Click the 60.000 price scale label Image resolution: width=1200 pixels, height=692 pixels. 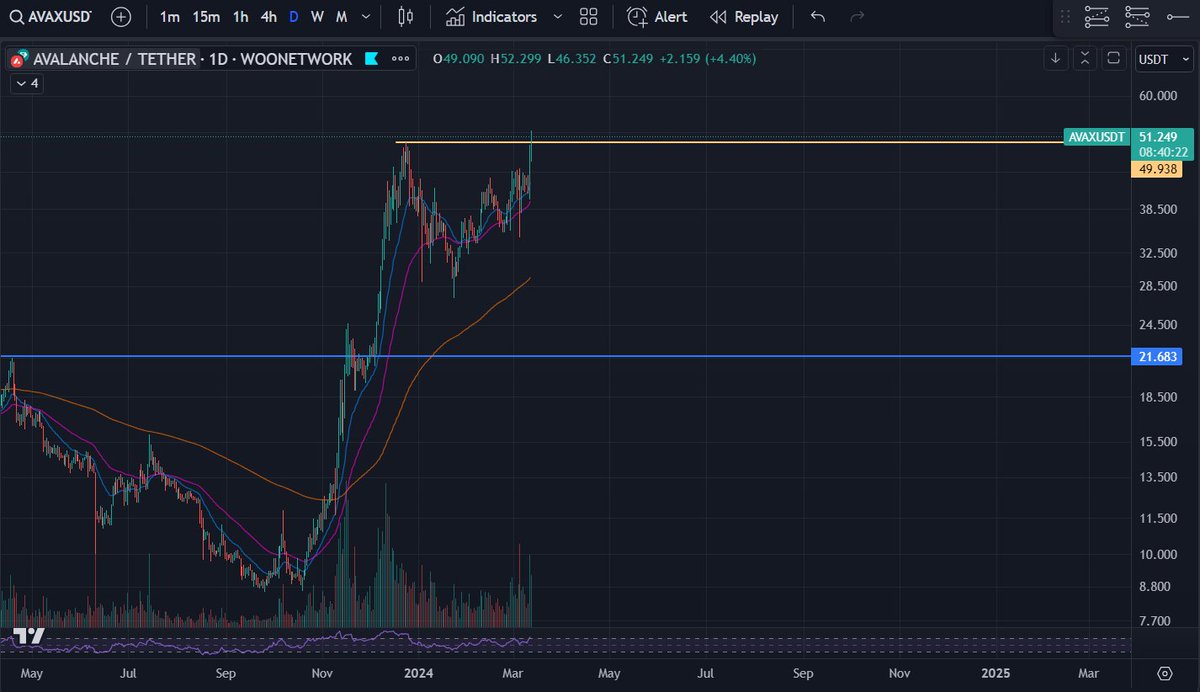point(1158,96)
